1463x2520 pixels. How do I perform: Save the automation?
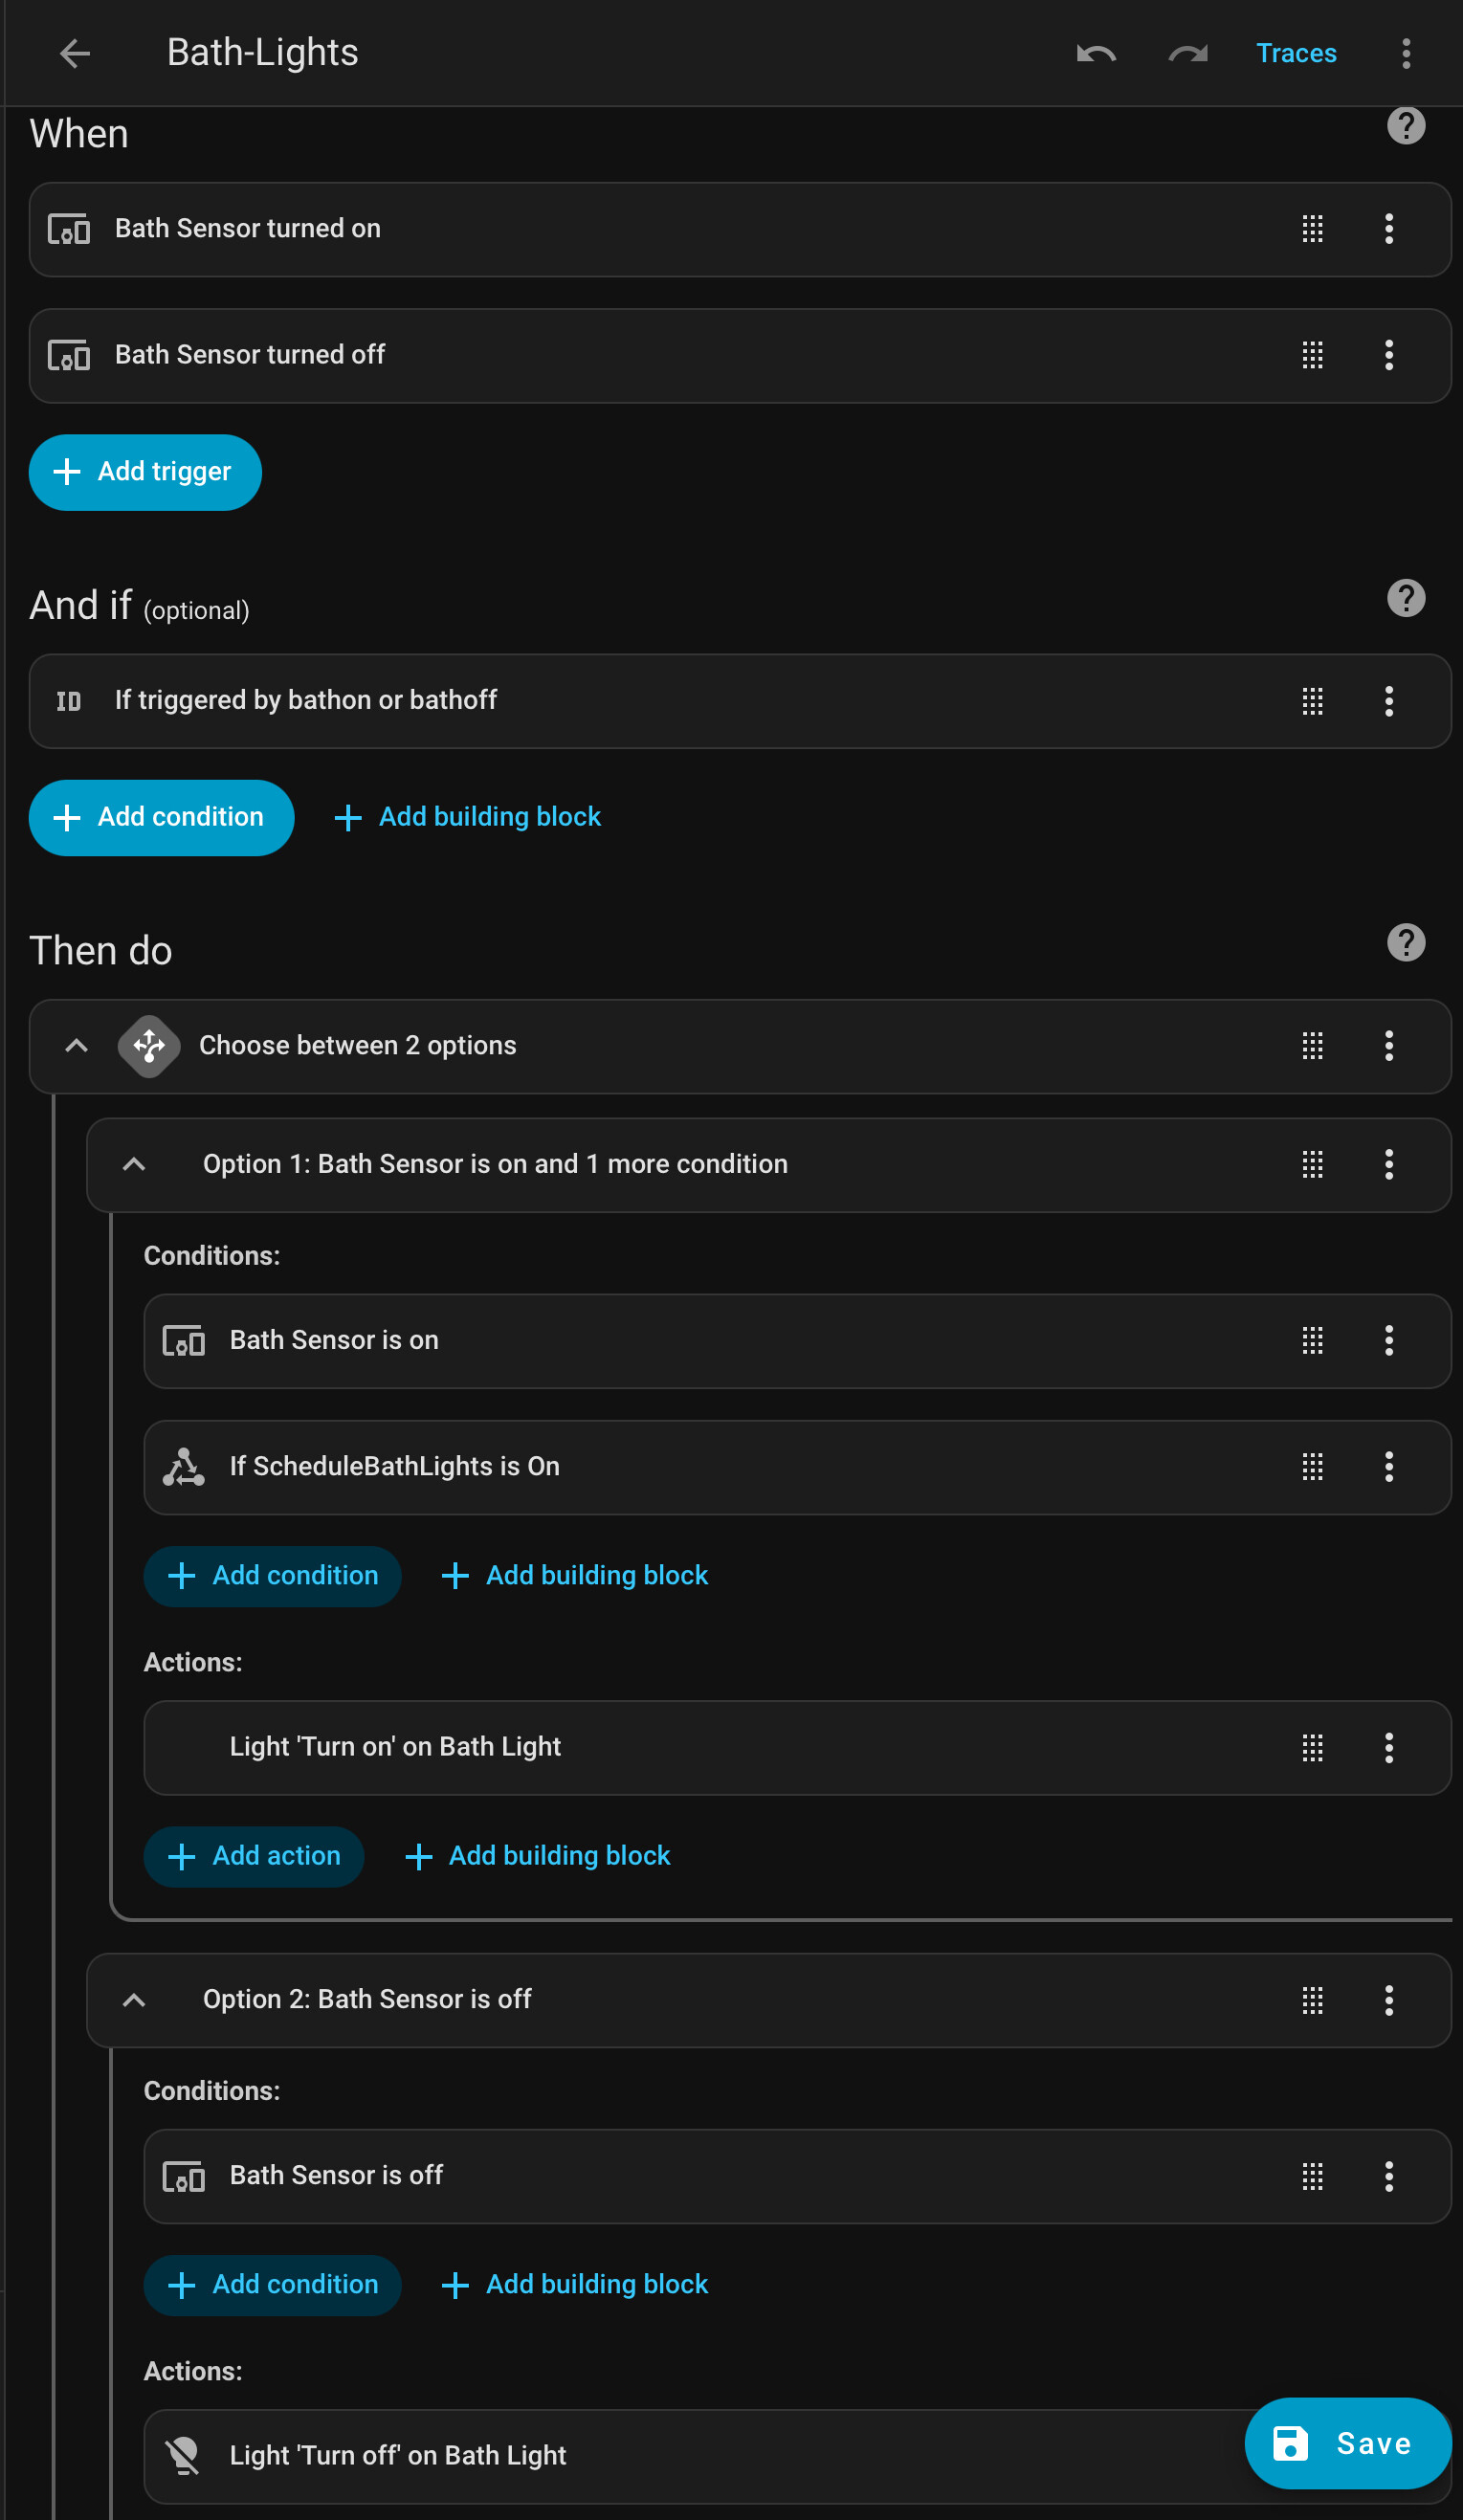click(x=1347, y=2443)
